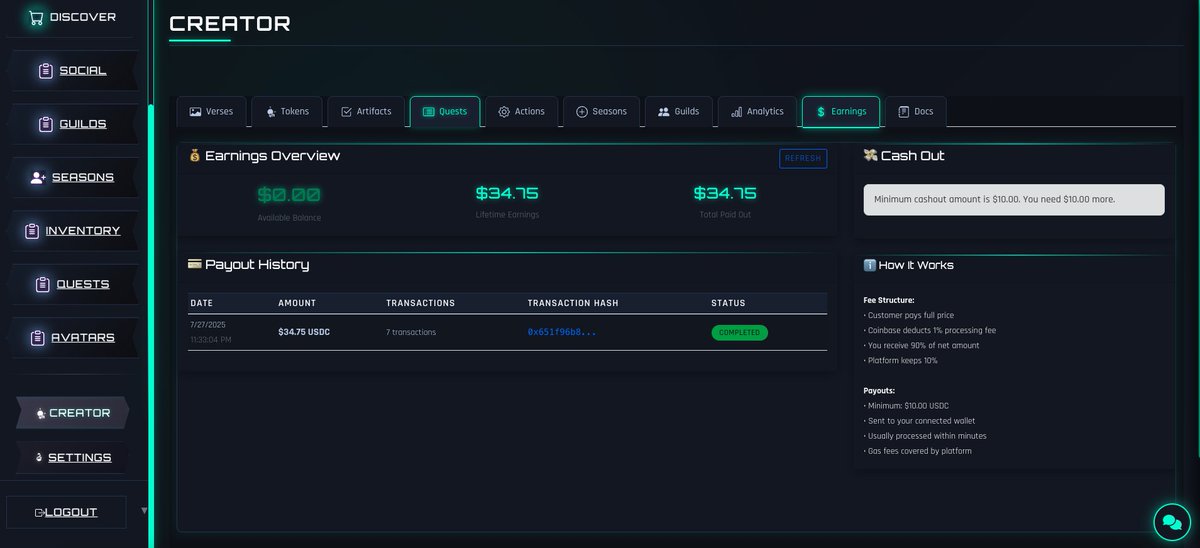The image size is (1200, 548).
Task: Click the Transaction Hash column header
Action: click(573, 303)
